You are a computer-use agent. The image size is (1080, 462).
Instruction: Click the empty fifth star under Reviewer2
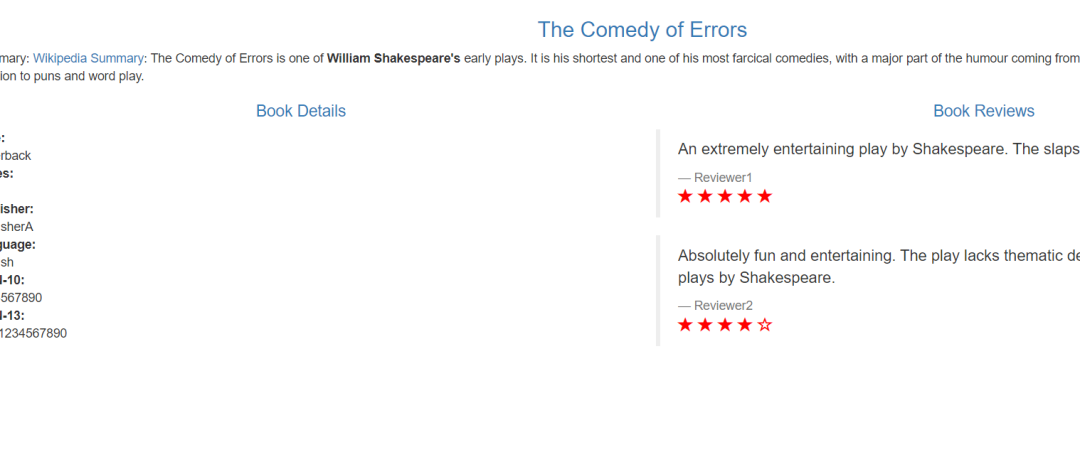click(x=765, y=325)
